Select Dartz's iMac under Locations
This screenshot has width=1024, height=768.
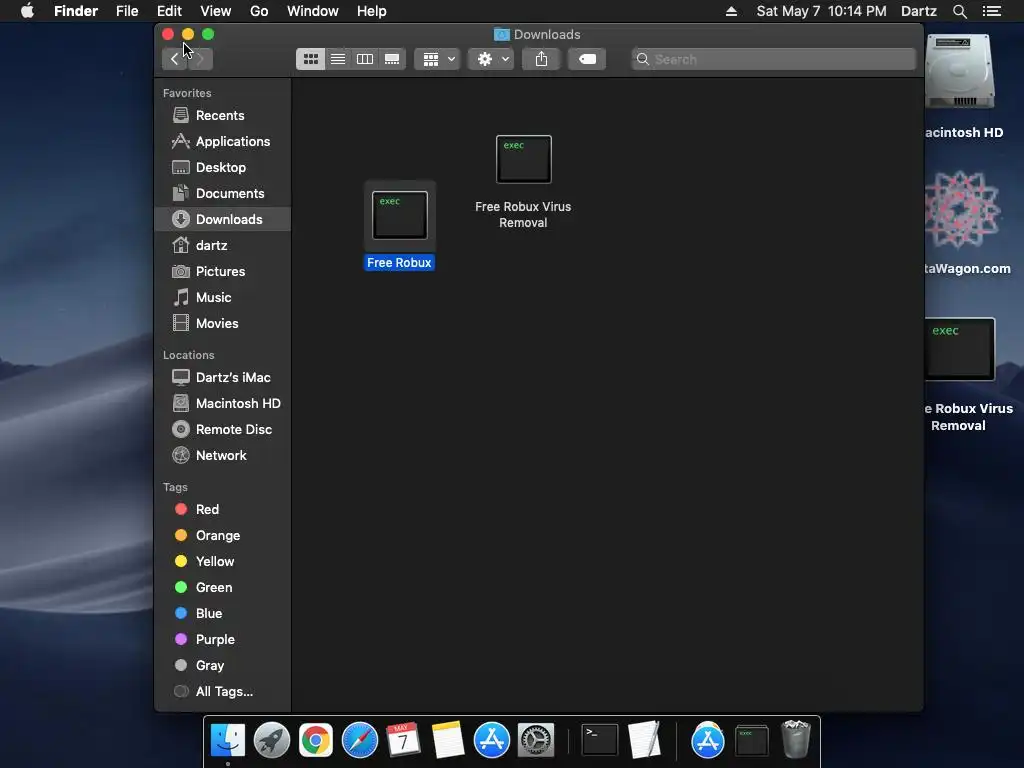click(223, 377)
